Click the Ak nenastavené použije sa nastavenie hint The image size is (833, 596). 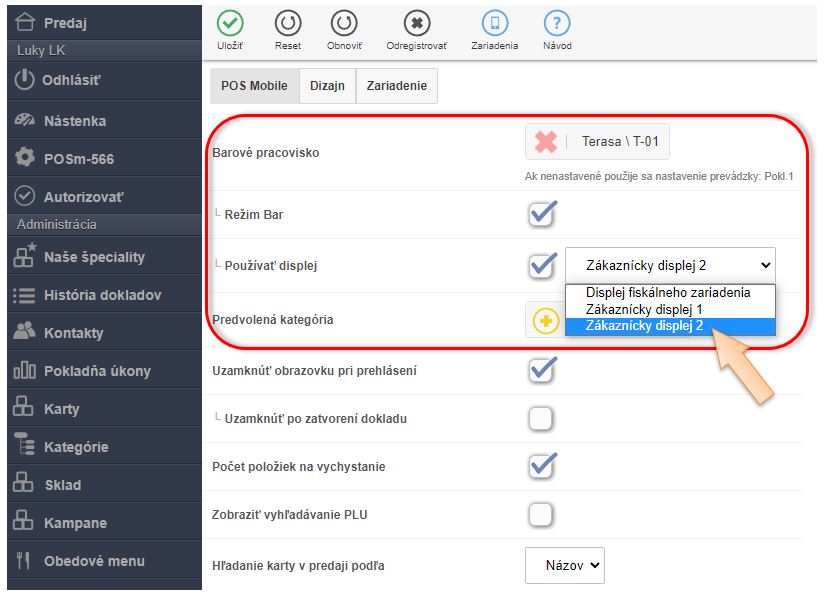coord(659,176)
